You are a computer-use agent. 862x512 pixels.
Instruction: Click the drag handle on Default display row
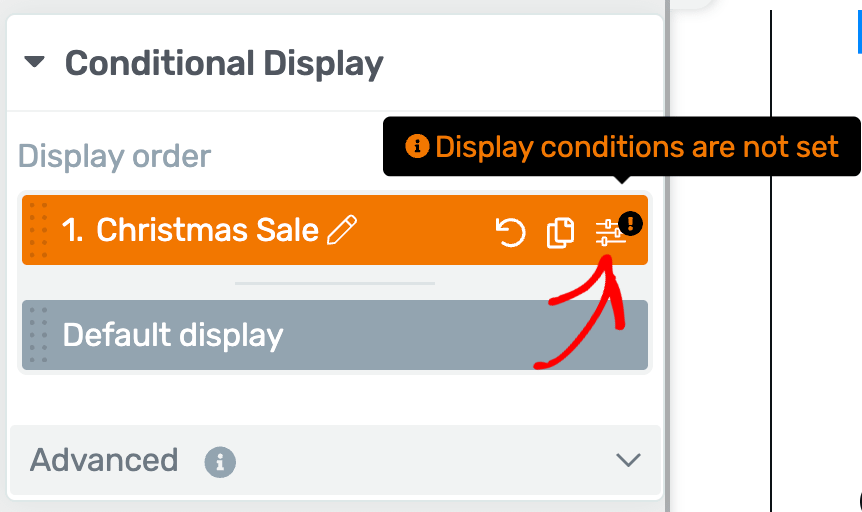[38, 334]
